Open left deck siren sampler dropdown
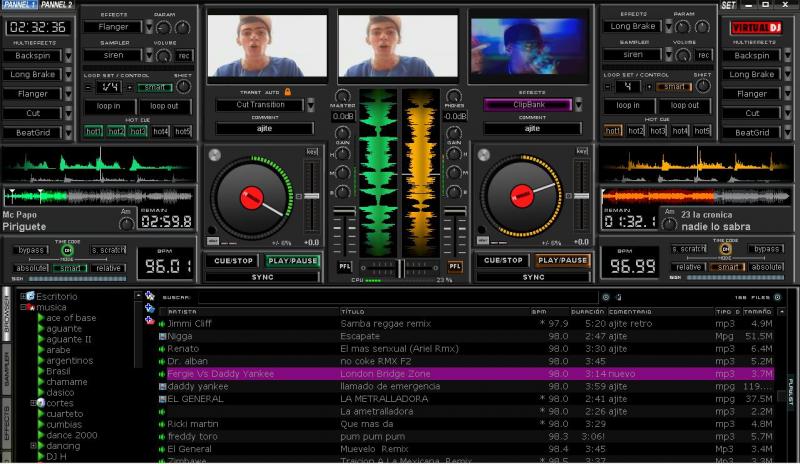 149,55
